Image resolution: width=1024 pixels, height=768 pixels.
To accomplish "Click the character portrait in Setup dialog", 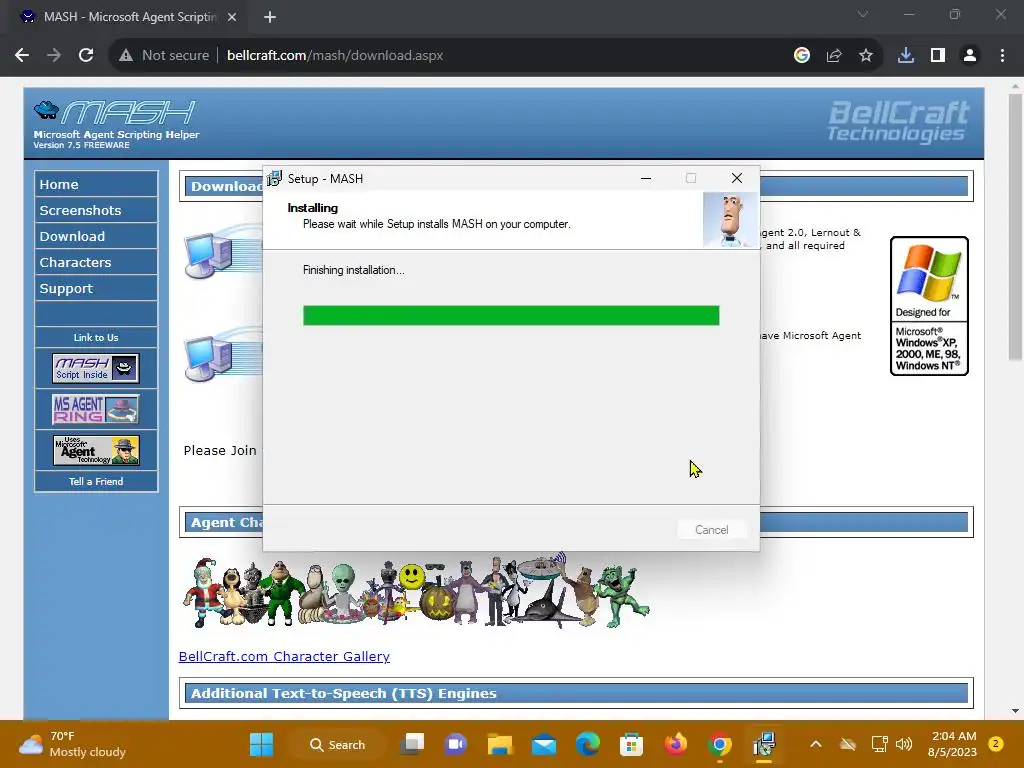I will click(730, 219).
